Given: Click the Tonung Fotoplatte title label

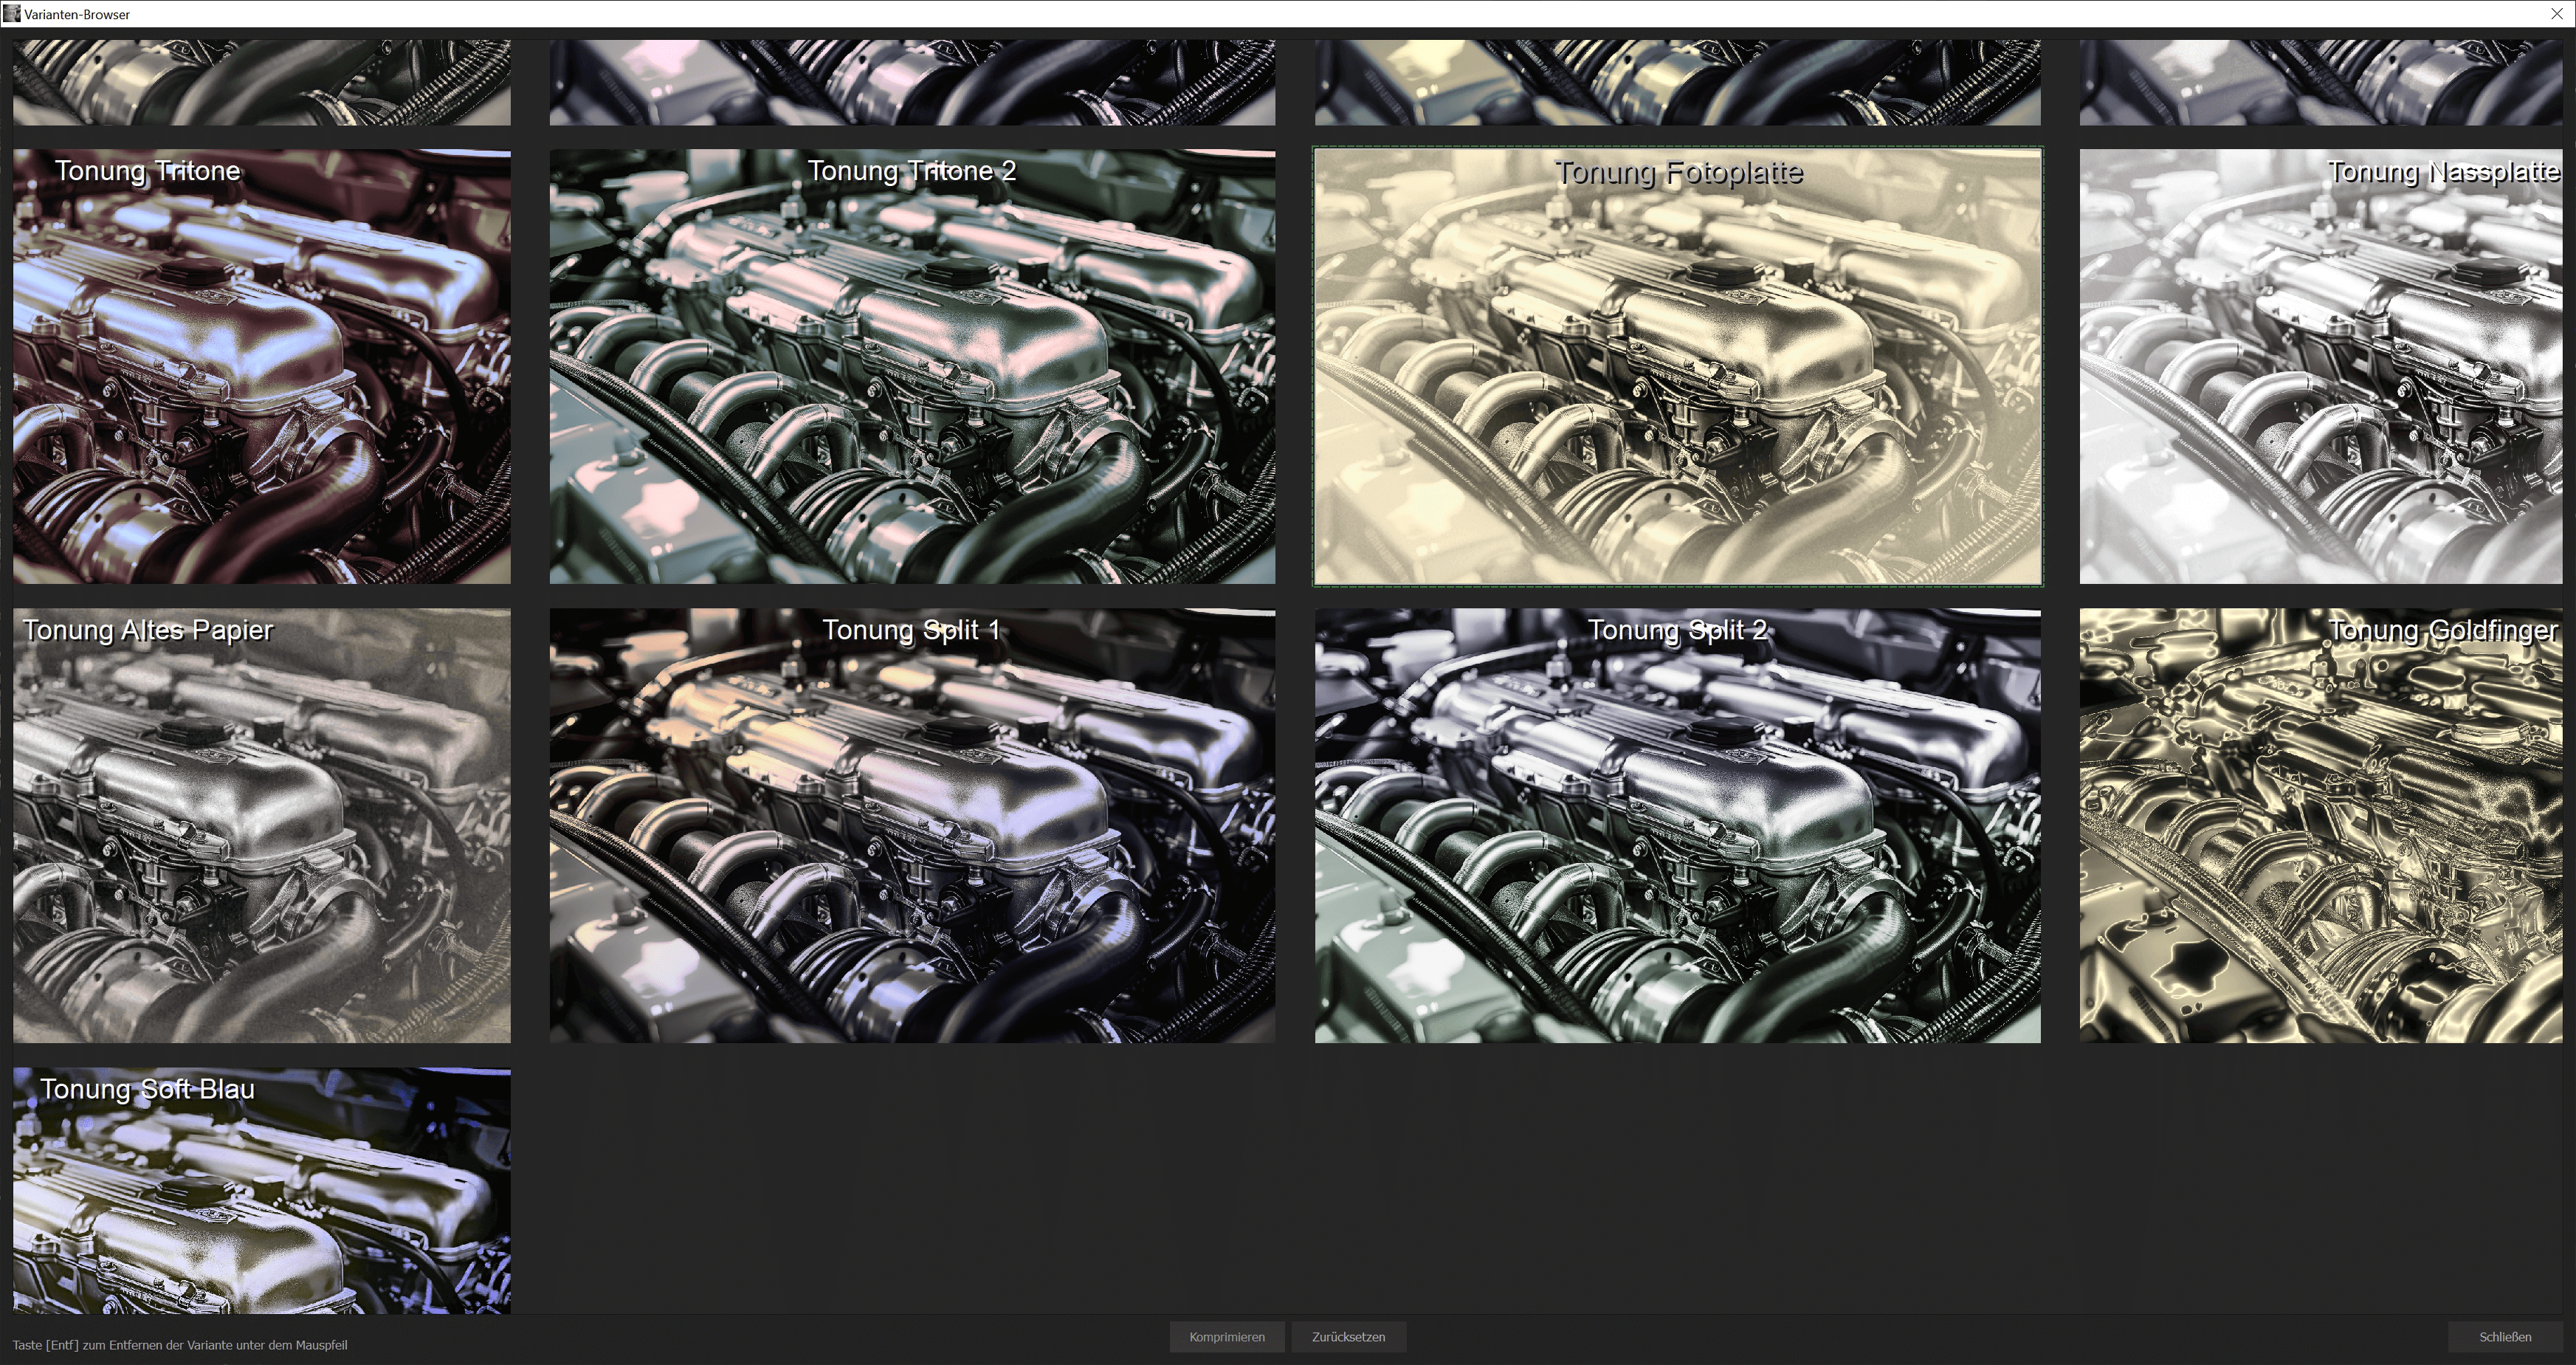Looking at the screenshot, I should click(x=1678, y=172).
